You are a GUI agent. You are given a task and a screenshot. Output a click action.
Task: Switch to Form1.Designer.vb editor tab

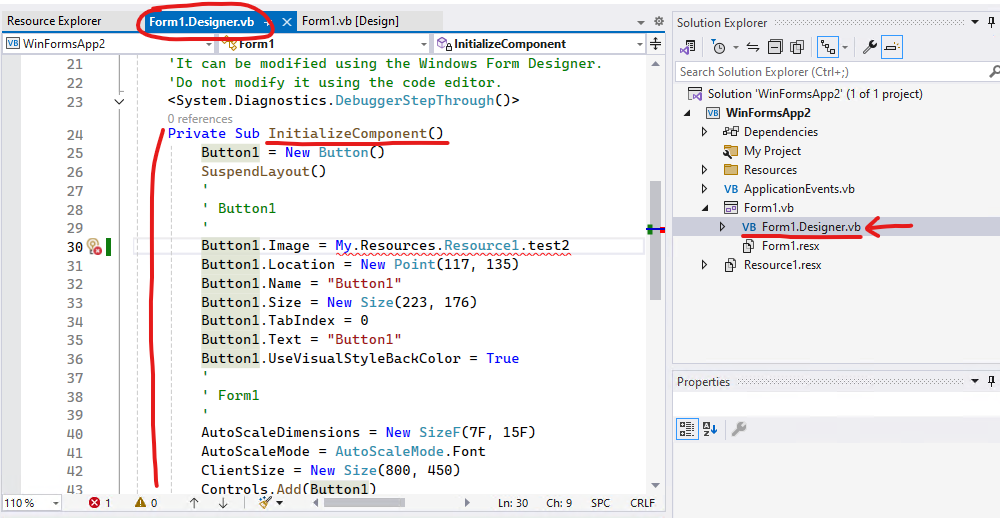pos(202,22)
